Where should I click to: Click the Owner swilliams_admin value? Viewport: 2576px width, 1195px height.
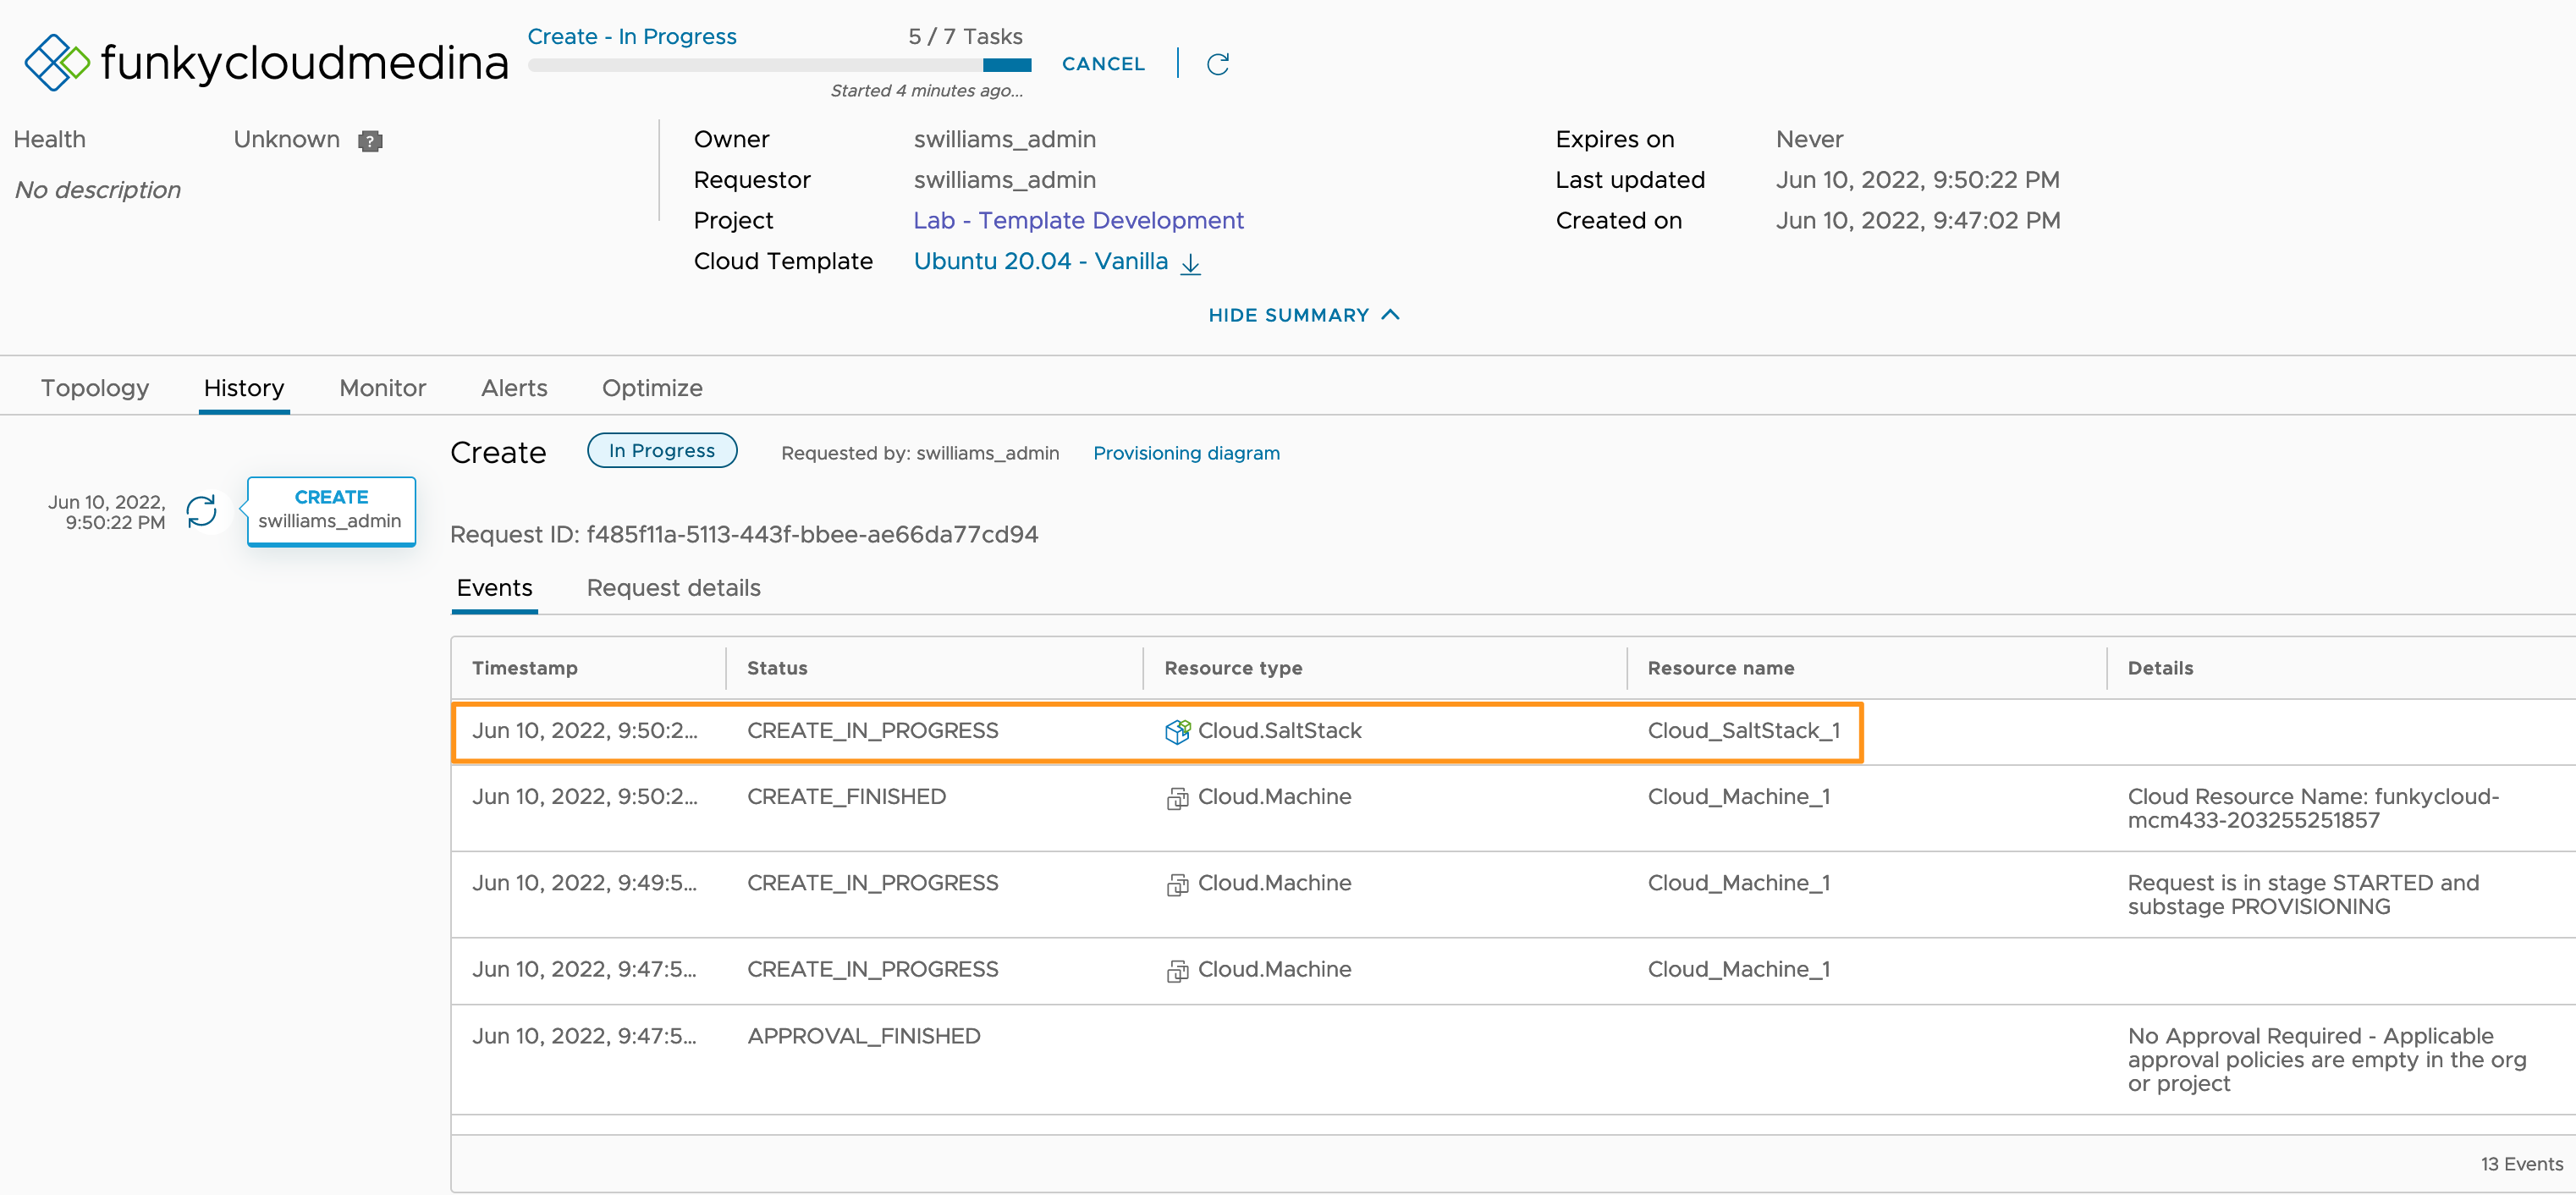(1005, 139)
